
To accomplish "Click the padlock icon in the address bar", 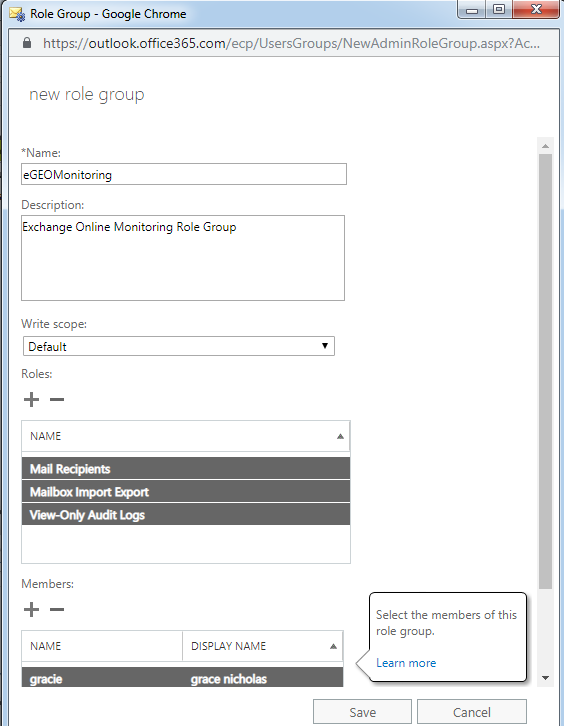I will pos(27,43).
